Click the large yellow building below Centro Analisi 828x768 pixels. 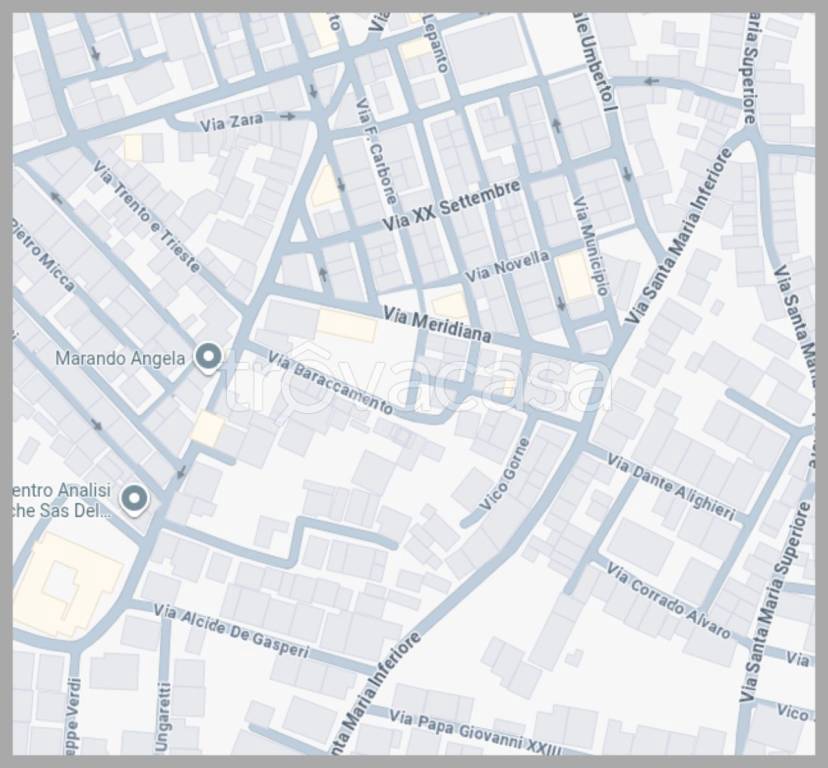(x=66, y=583)
